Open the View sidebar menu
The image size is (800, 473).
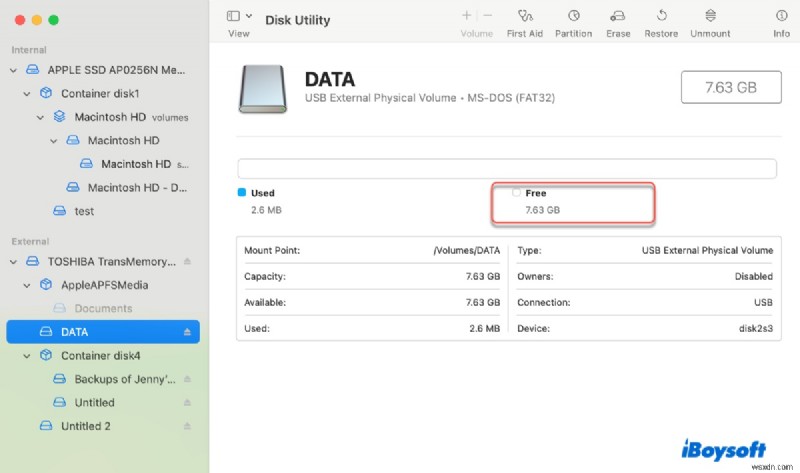(x=239, y=16)
